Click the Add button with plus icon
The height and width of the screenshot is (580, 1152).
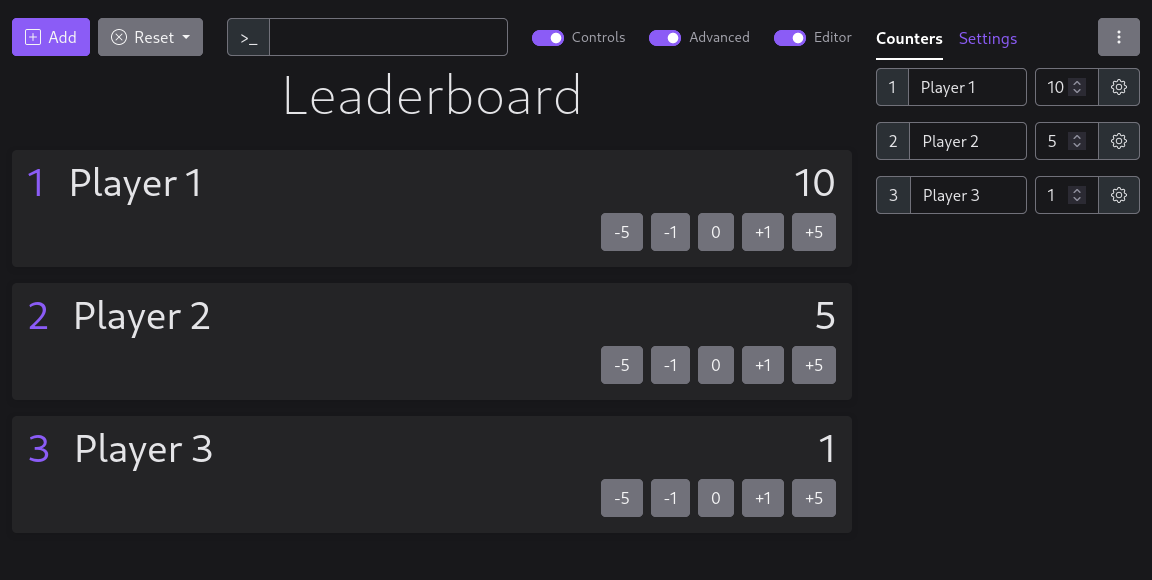[51, 37]
